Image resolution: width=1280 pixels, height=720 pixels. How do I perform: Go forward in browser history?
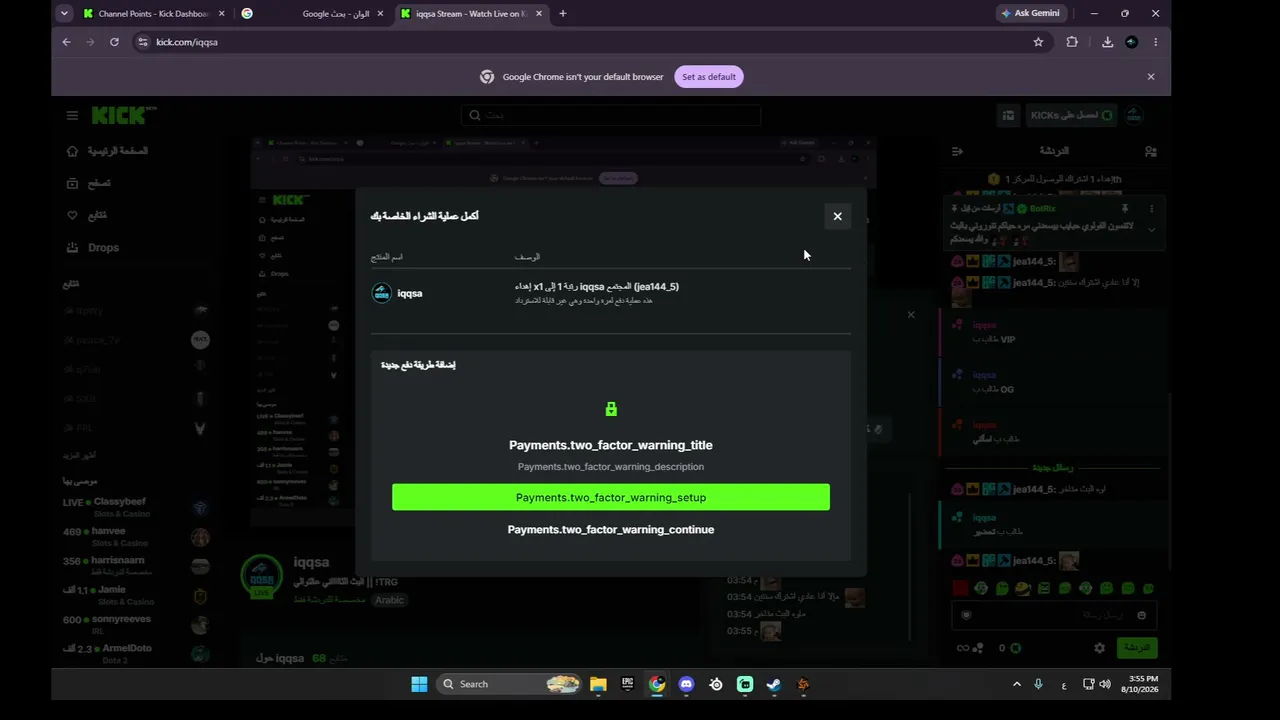[90, 42]
